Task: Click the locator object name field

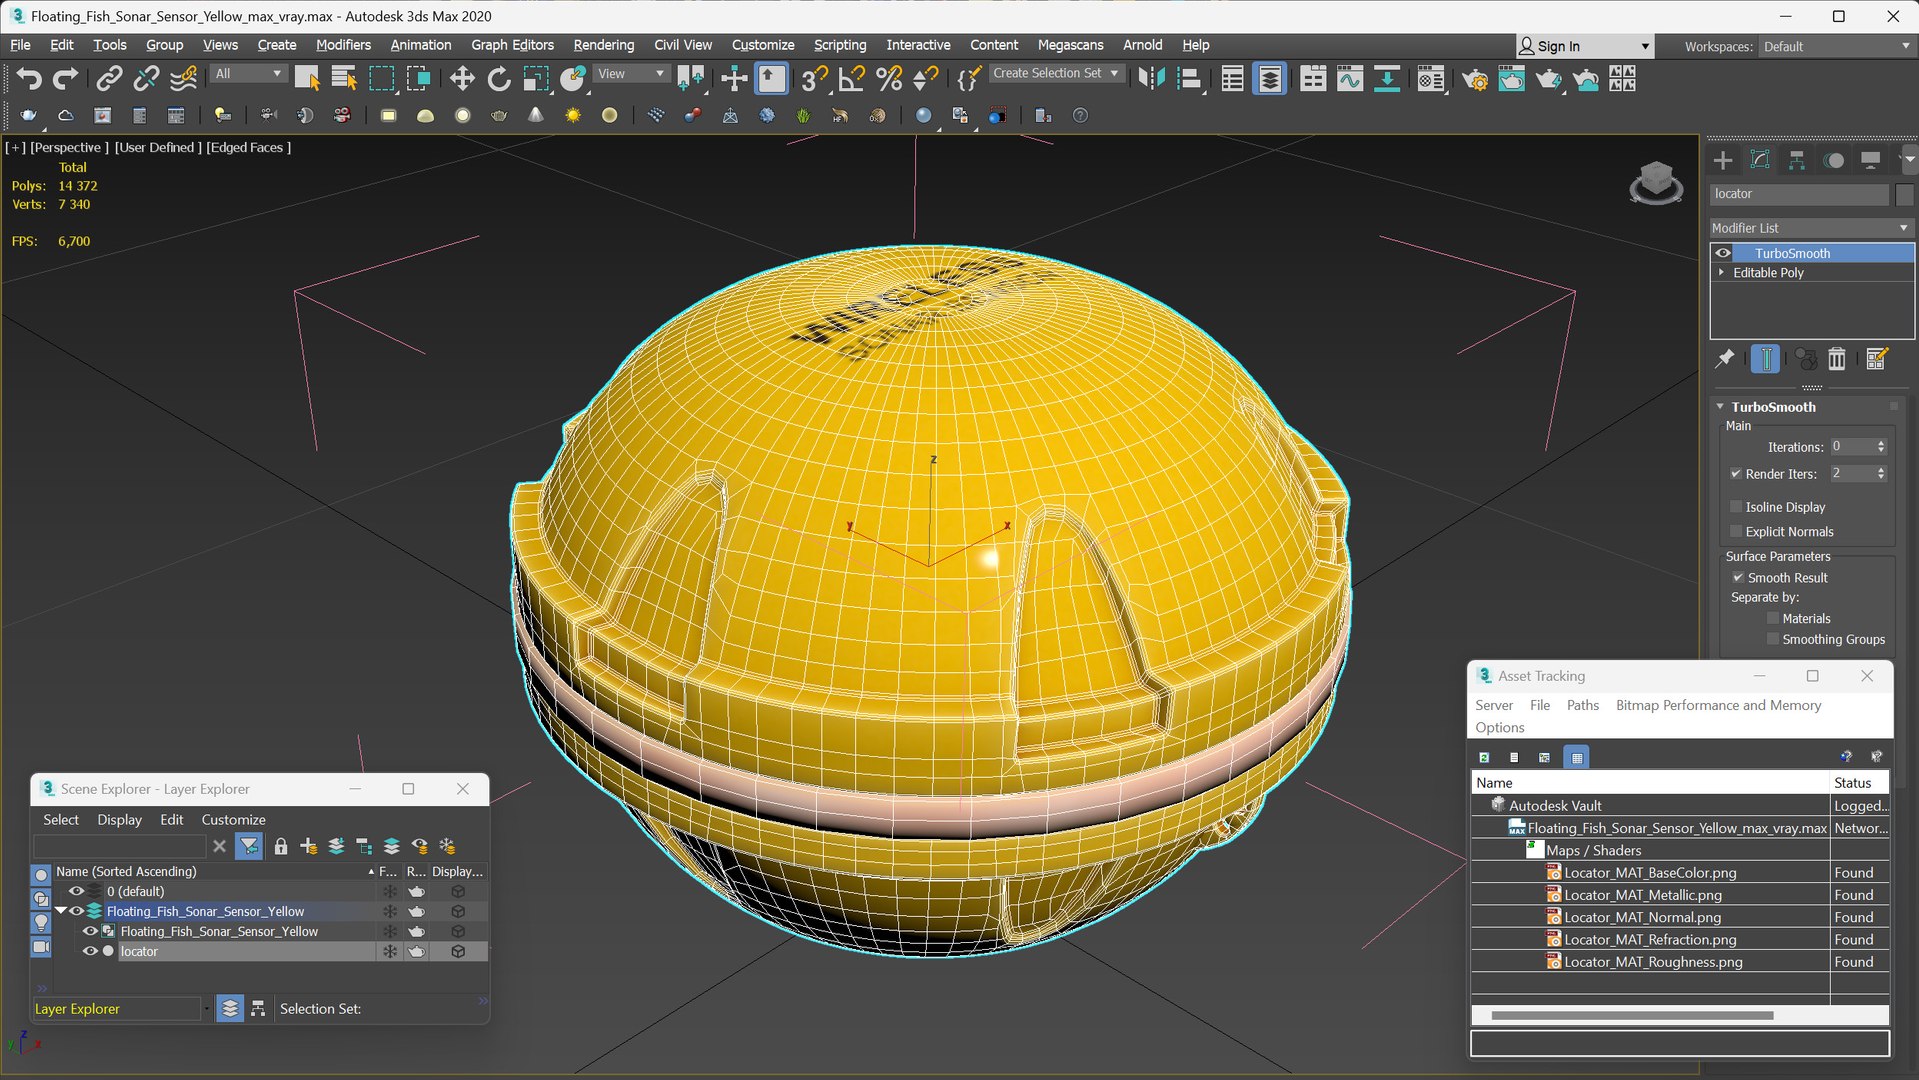Action: tap(1799, 194)
